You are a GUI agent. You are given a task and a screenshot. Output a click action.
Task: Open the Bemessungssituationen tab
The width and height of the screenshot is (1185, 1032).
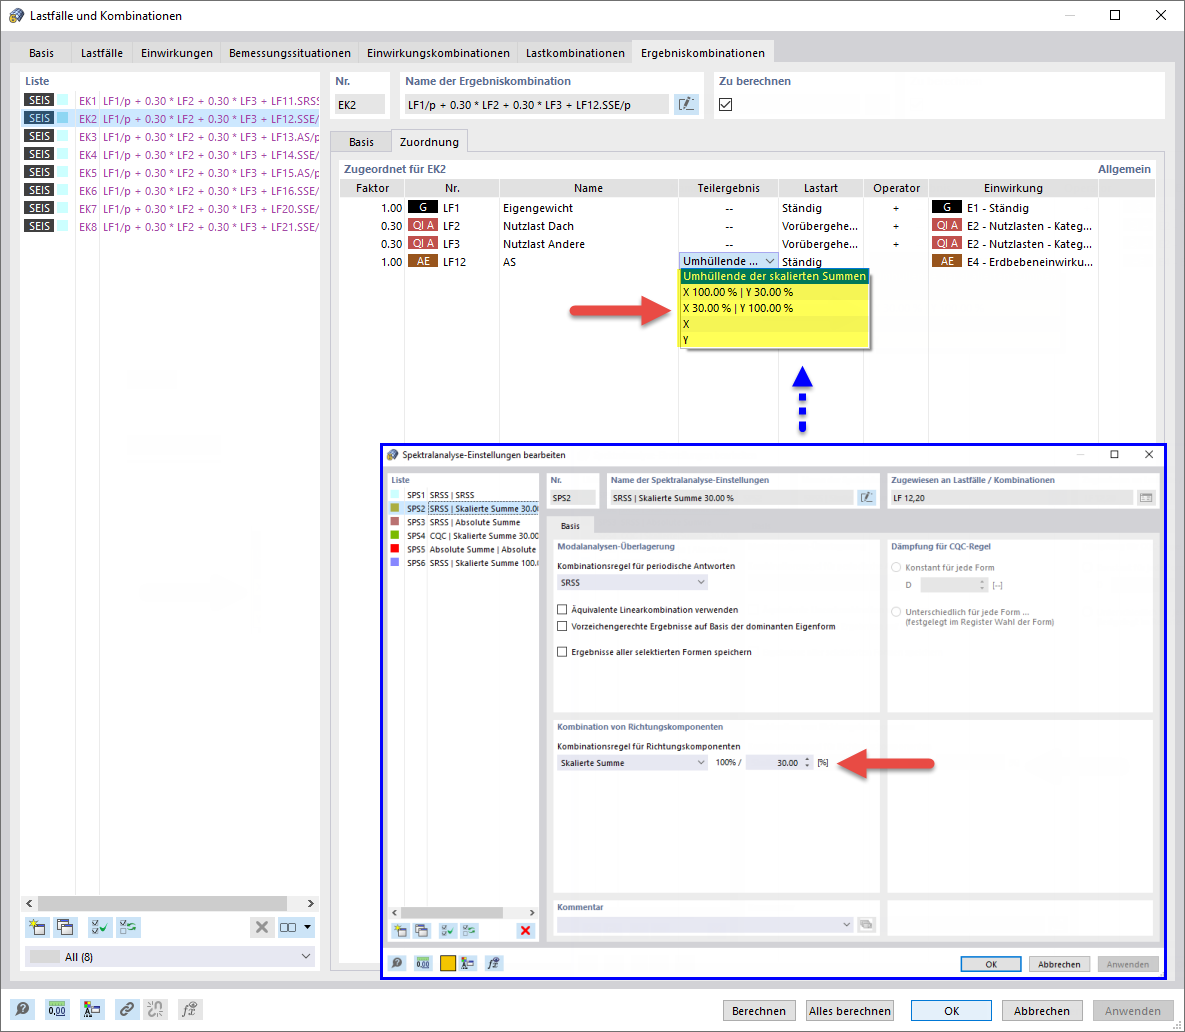click(x=289, y=53)
